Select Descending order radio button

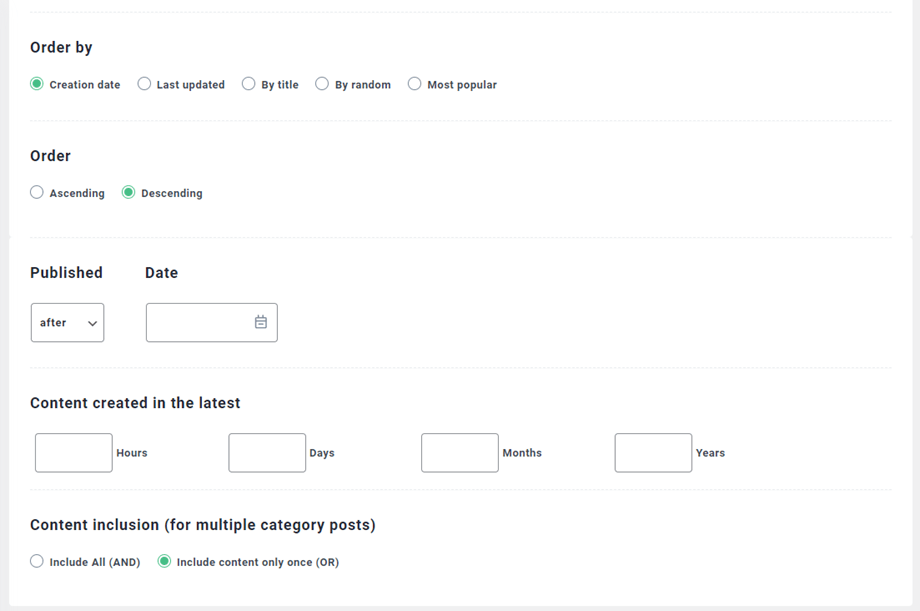pyautogui.click(x=128, y=192)
